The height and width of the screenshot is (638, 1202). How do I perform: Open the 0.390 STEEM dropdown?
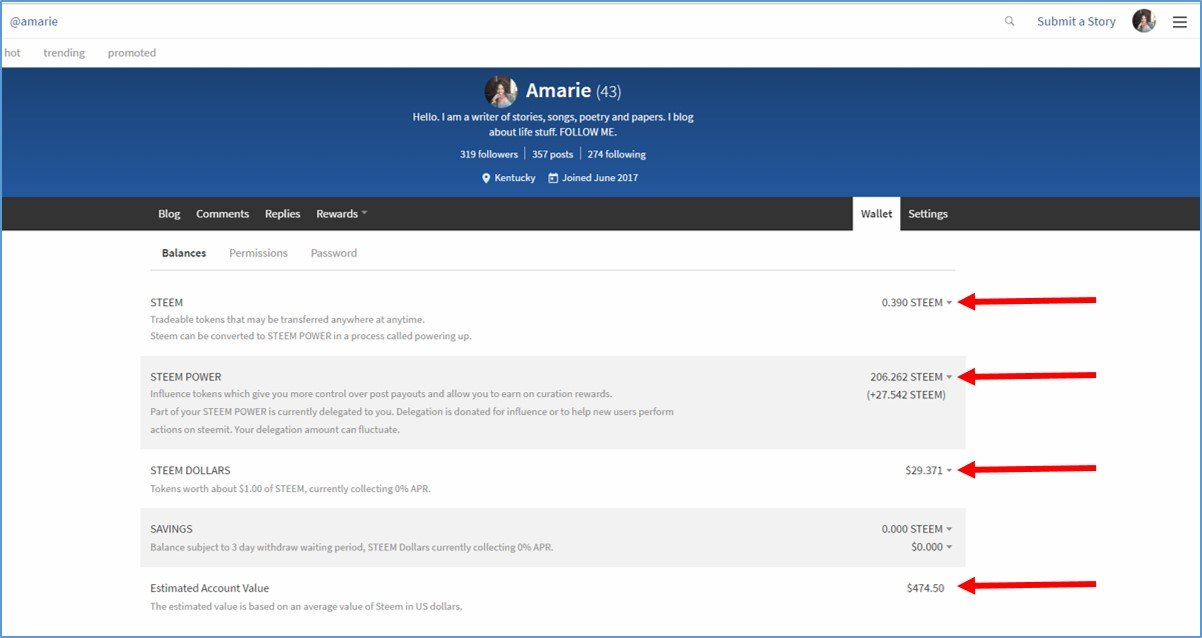(917, 302)
